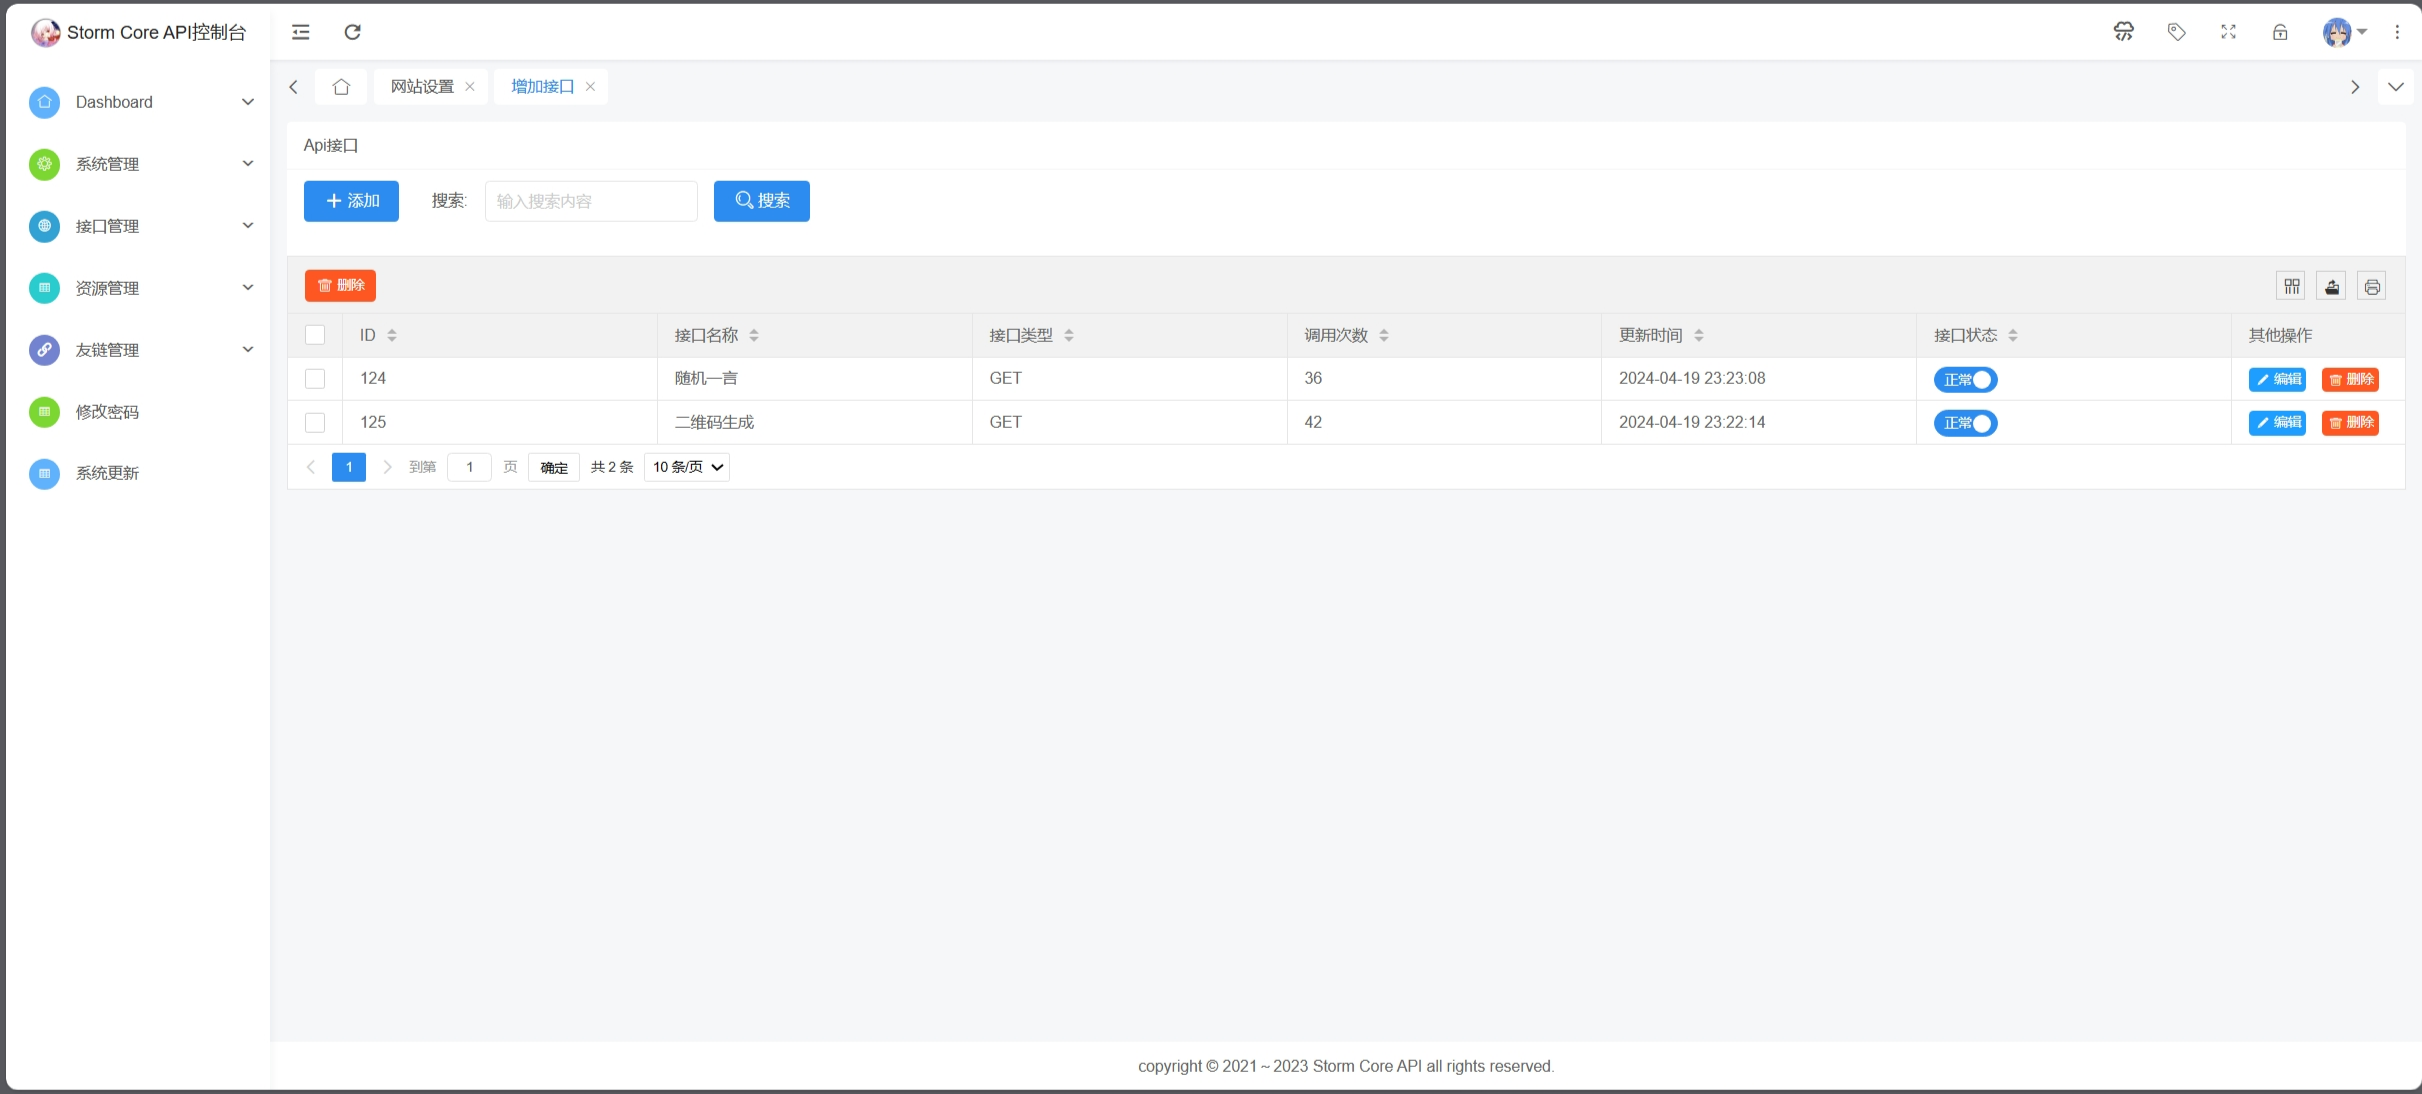Expand the 接口管理 menu chevron
This screenshot has width=2422, height=1094.
click(248, 226)
